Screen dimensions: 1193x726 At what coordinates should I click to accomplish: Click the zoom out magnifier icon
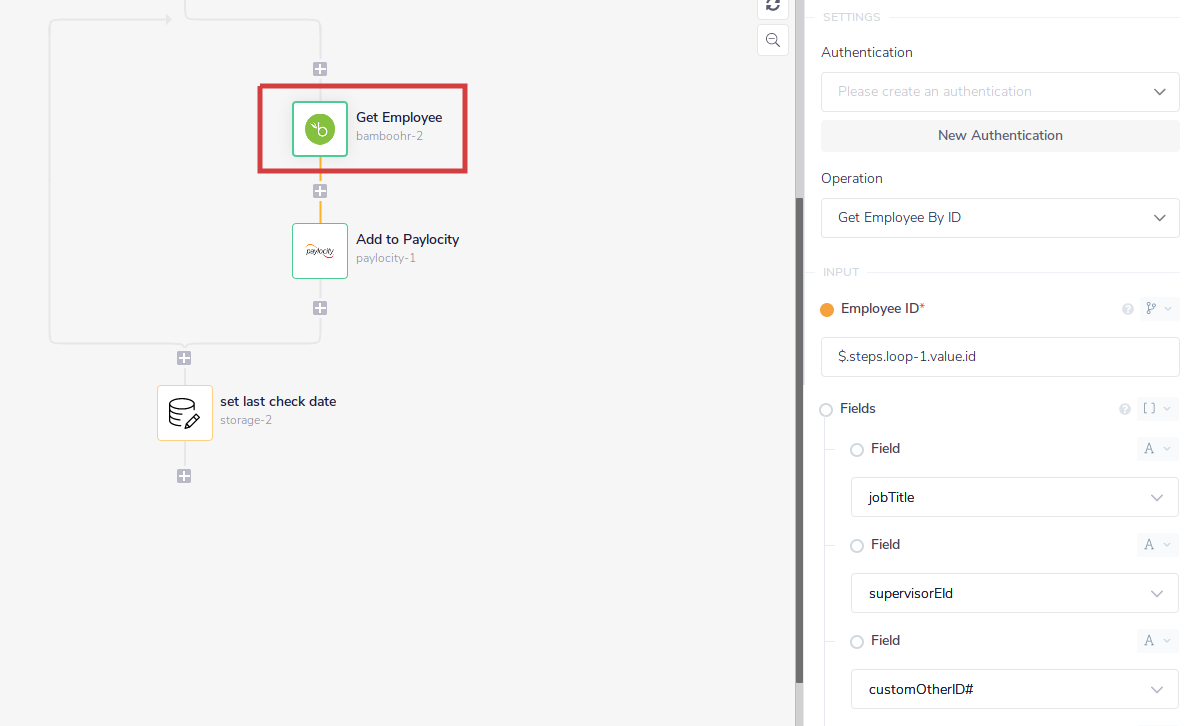click(772, 40)
